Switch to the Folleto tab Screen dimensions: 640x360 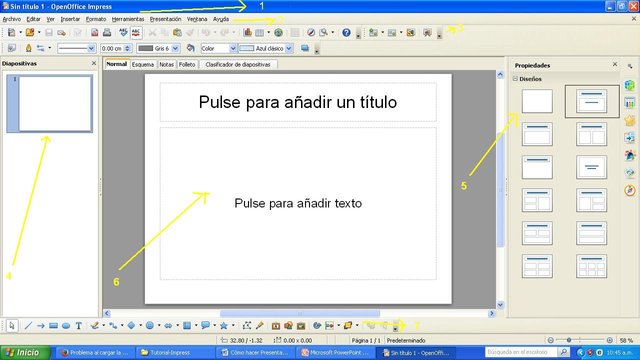pos(187,64)
